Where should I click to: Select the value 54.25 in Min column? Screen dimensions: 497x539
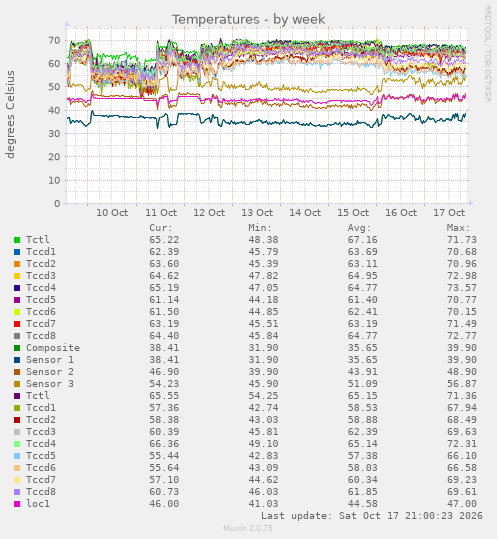click(x=264, y=396)
